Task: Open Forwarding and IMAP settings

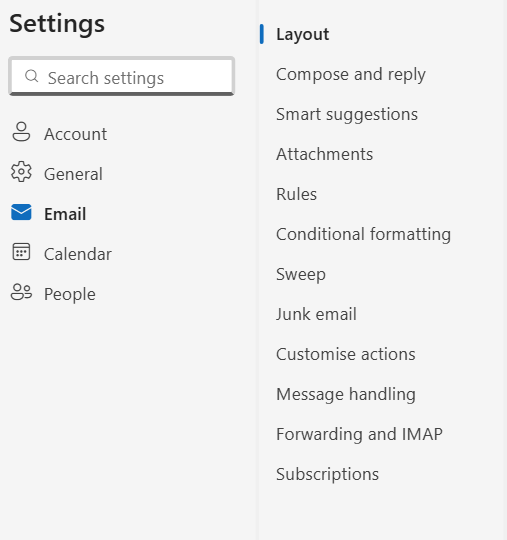Action: (x=359, y=434)
